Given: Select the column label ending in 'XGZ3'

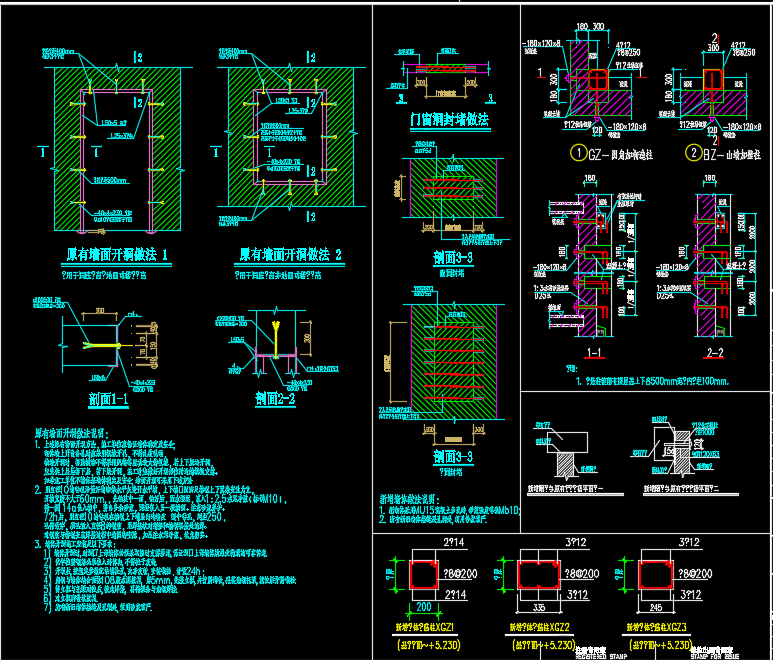Looking at the screenshot, I should pyautogui.click(x=657, y=627).
